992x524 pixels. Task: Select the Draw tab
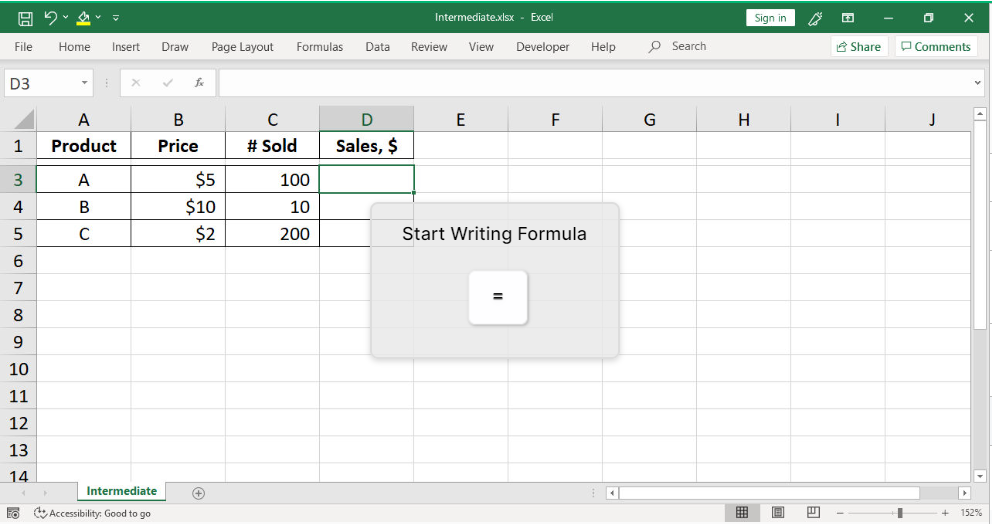click(x=175, y=47)
